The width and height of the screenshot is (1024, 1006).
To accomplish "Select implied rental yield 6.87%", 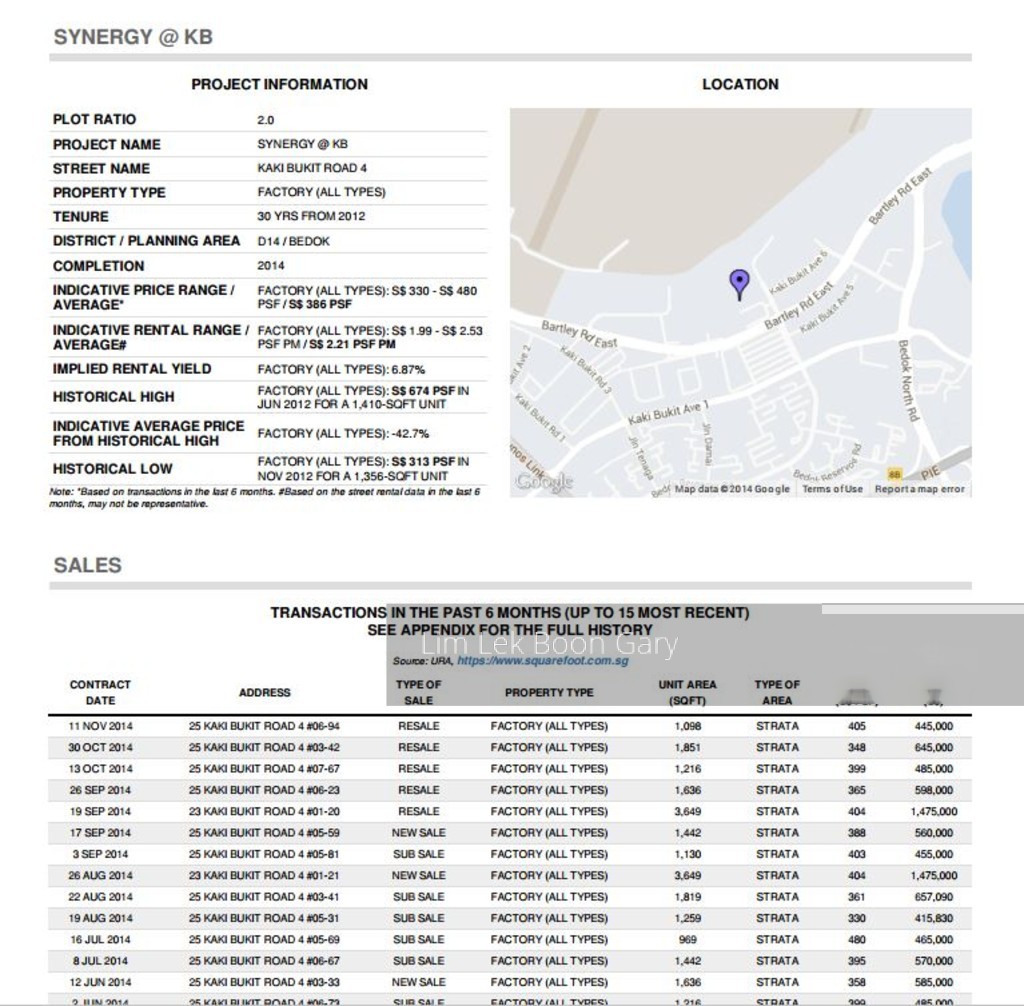I will coord(408,369).
